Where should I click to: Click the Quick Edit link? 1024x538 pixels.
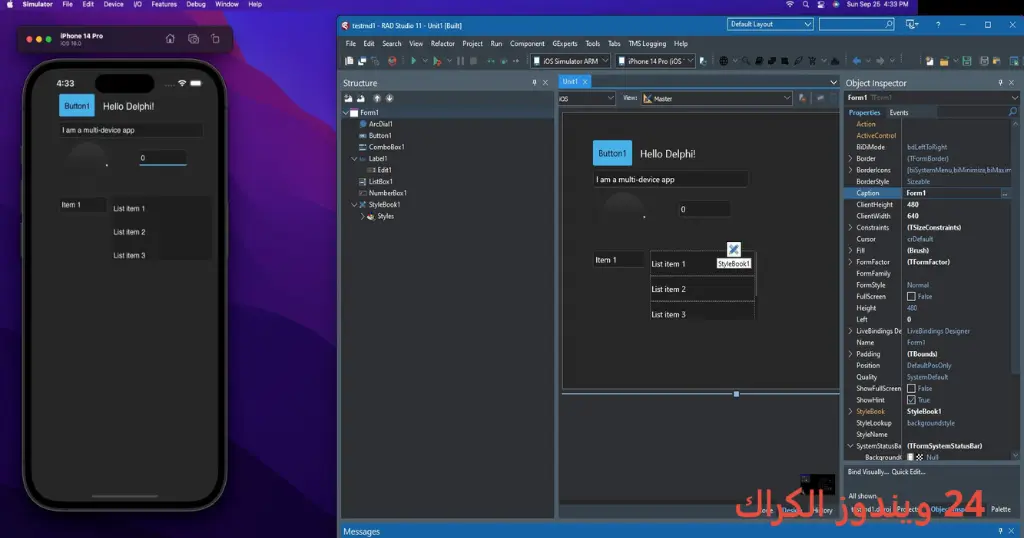click(908, 471)
